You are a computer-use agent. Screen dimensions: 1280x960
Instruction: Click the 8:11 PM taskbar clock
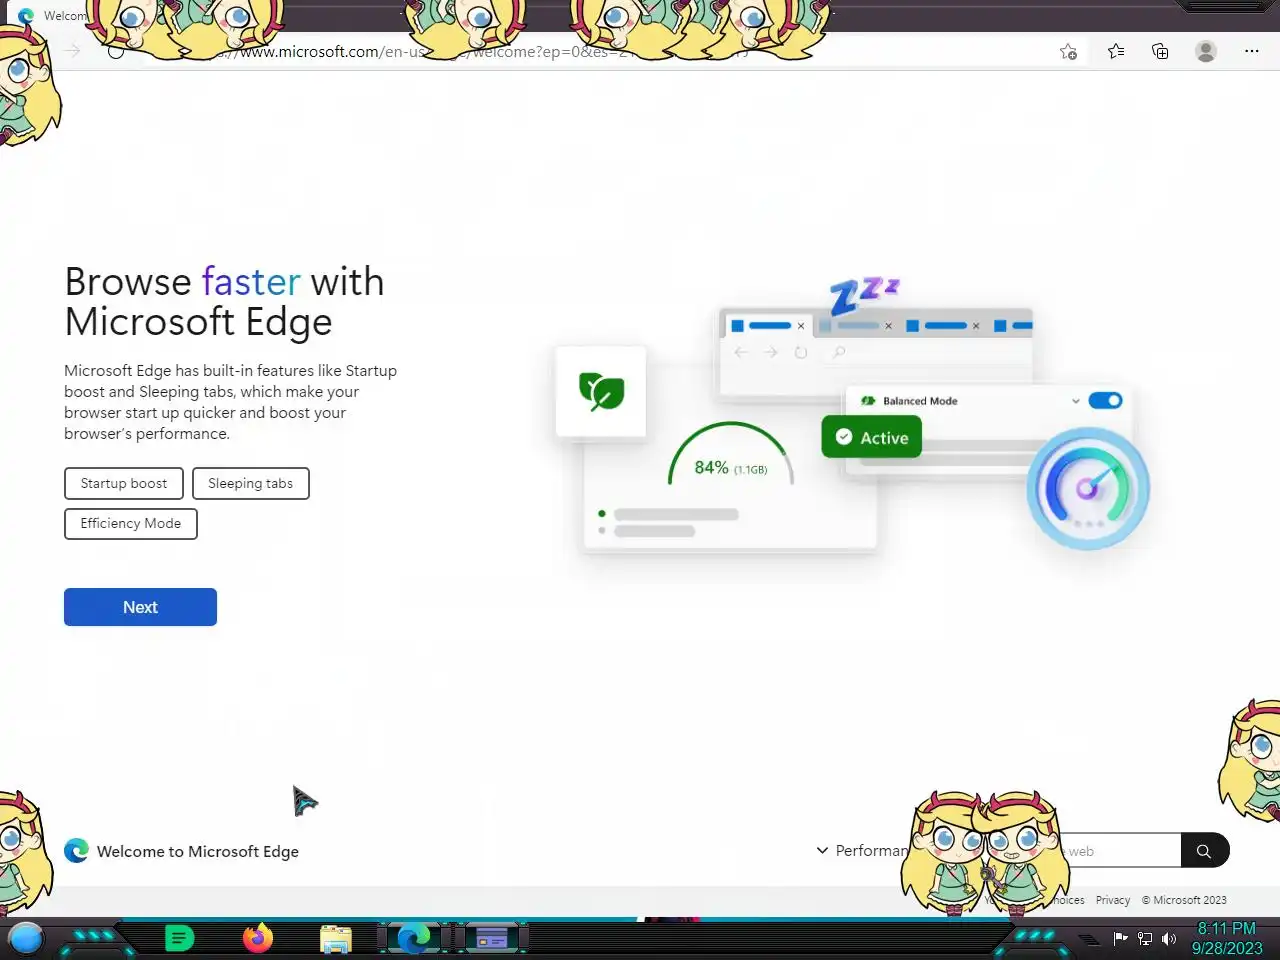coord(1227,929)
